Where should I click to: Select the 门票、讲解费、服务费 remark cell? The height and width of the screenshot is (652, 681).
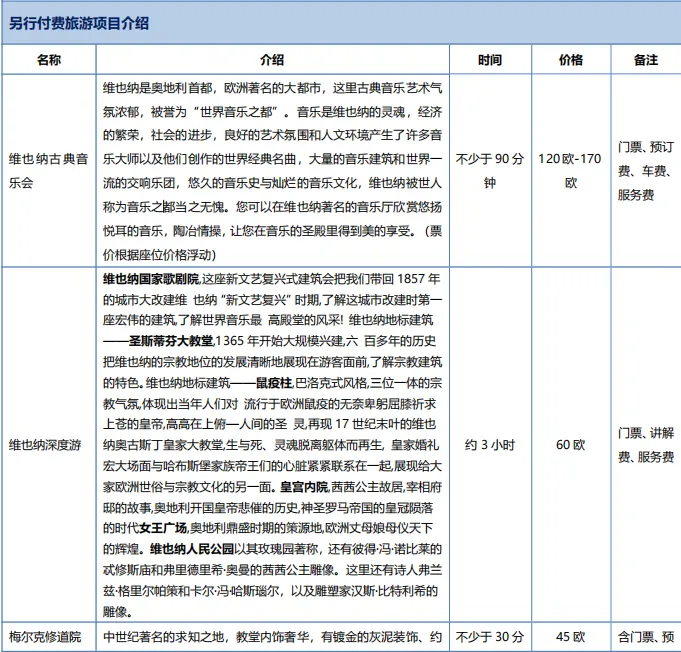click(x=646, y=445)
